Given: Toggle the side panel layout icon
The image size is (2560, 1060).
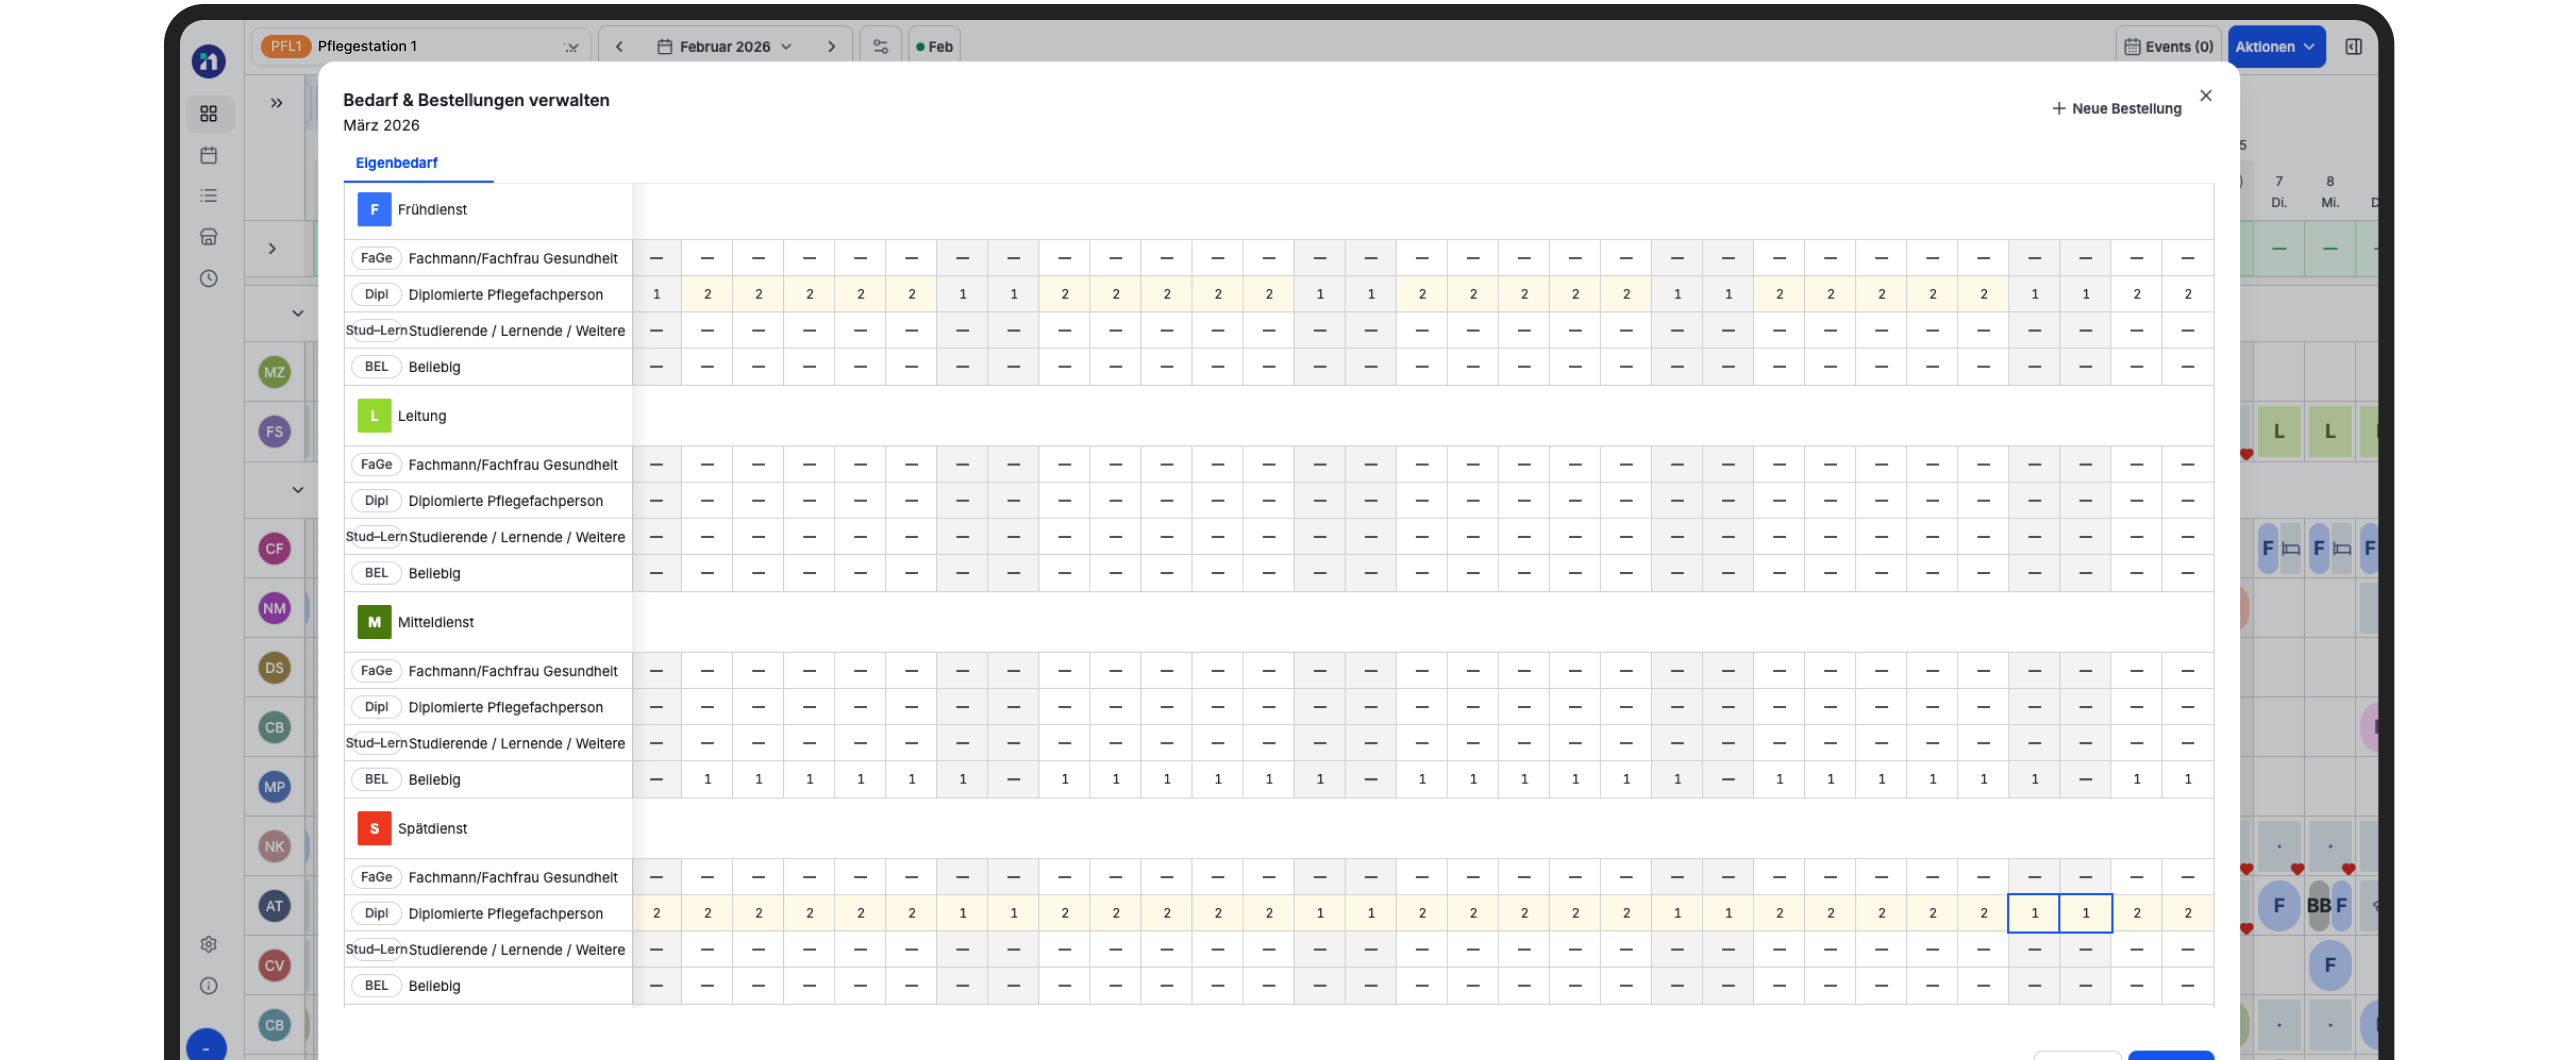Looking at the screenshot, I should tap(2353, 46).
